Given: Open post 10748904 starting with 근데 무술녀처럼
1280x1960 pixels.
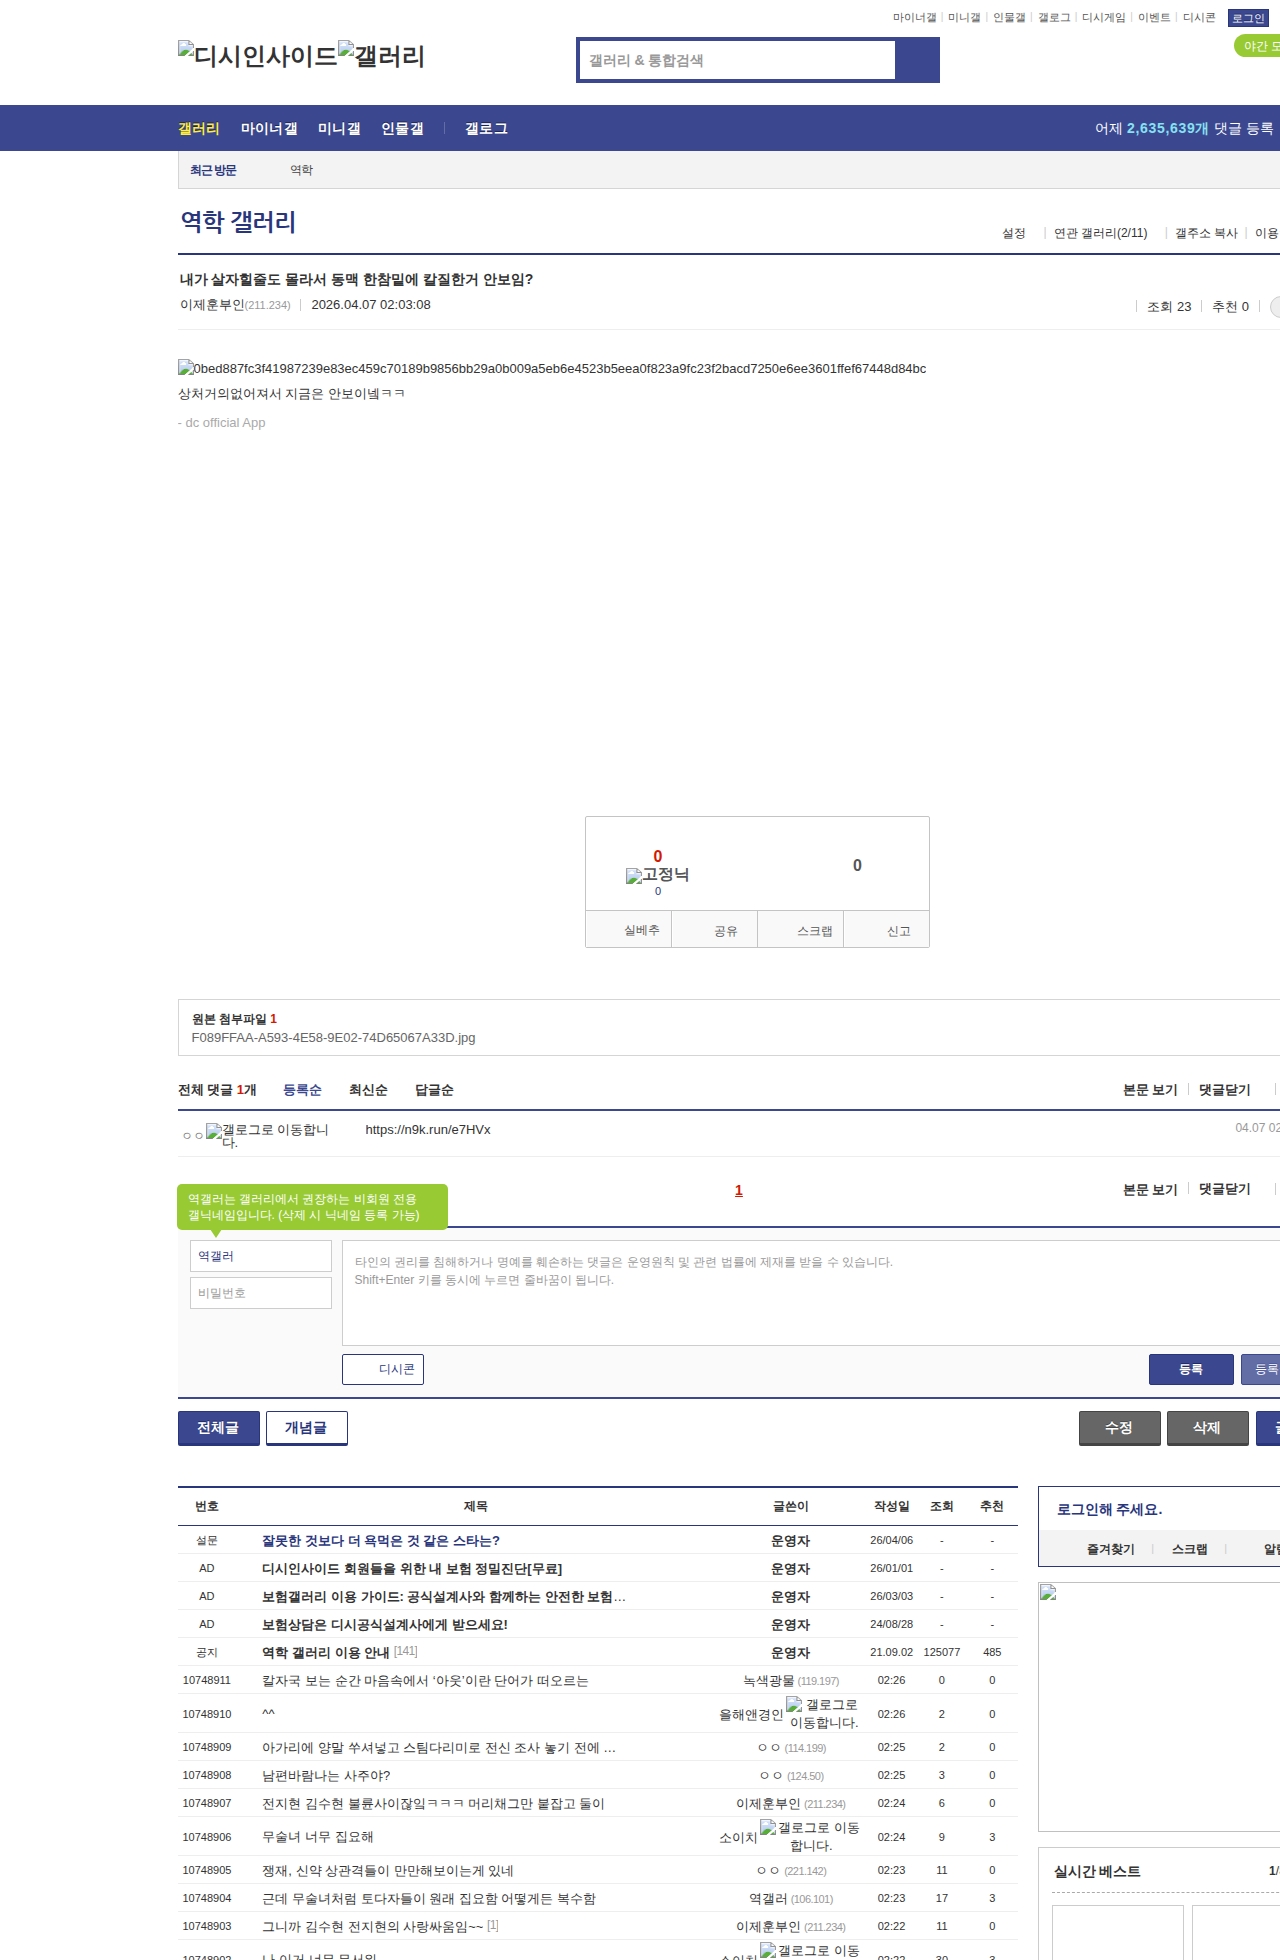Looking at the screenshot, I should [x=429, y=1898].
